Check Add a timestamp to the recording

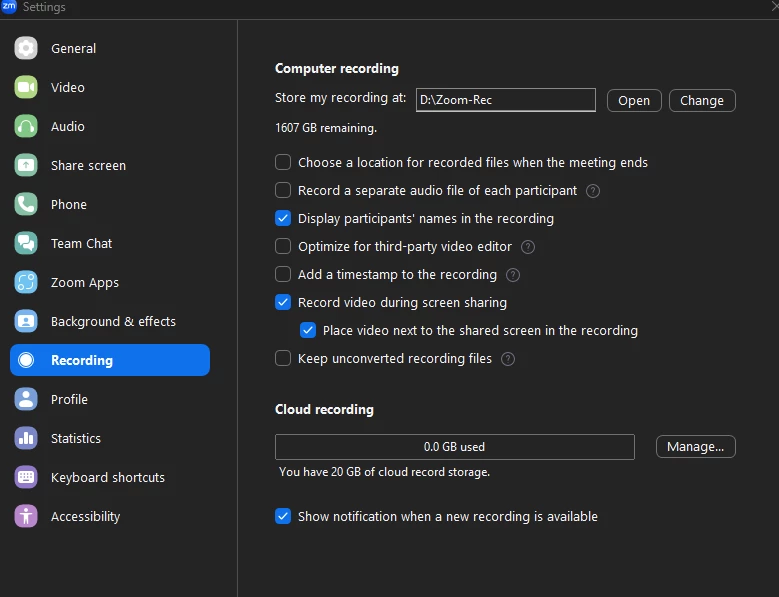point(283,274)
